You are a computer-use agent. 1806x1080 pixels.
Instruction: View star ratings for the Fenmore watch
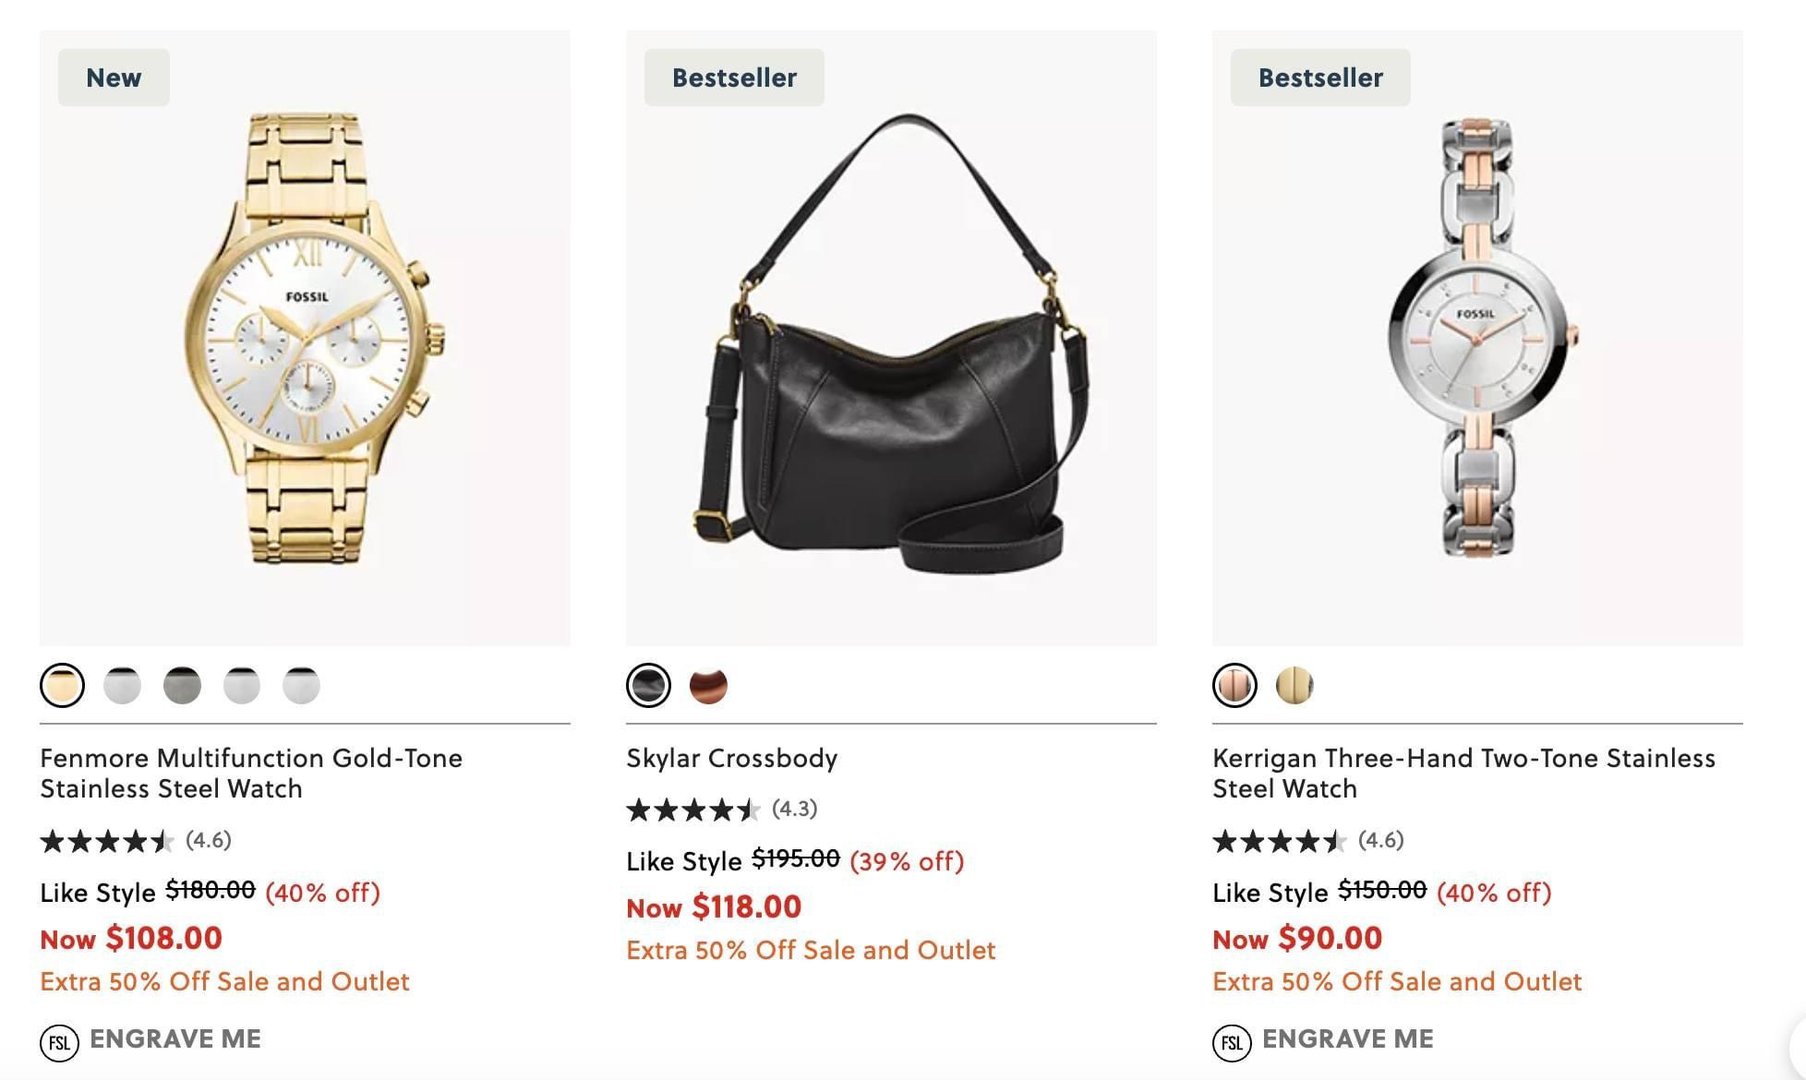(106, 841)
